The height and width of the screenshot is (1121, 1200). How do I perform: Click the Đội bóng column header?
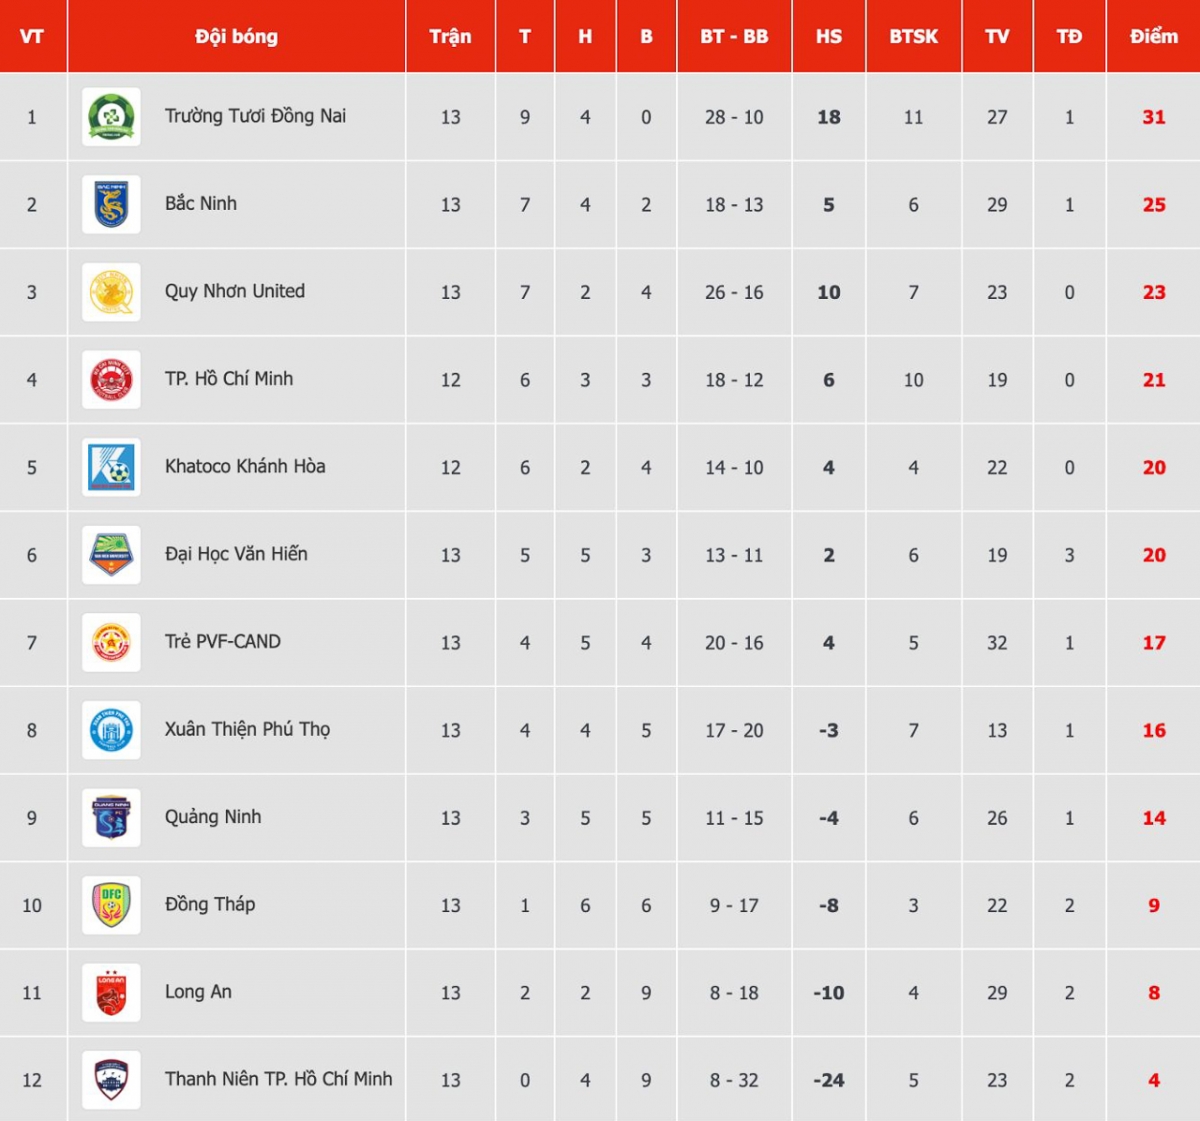coord(236,37)
